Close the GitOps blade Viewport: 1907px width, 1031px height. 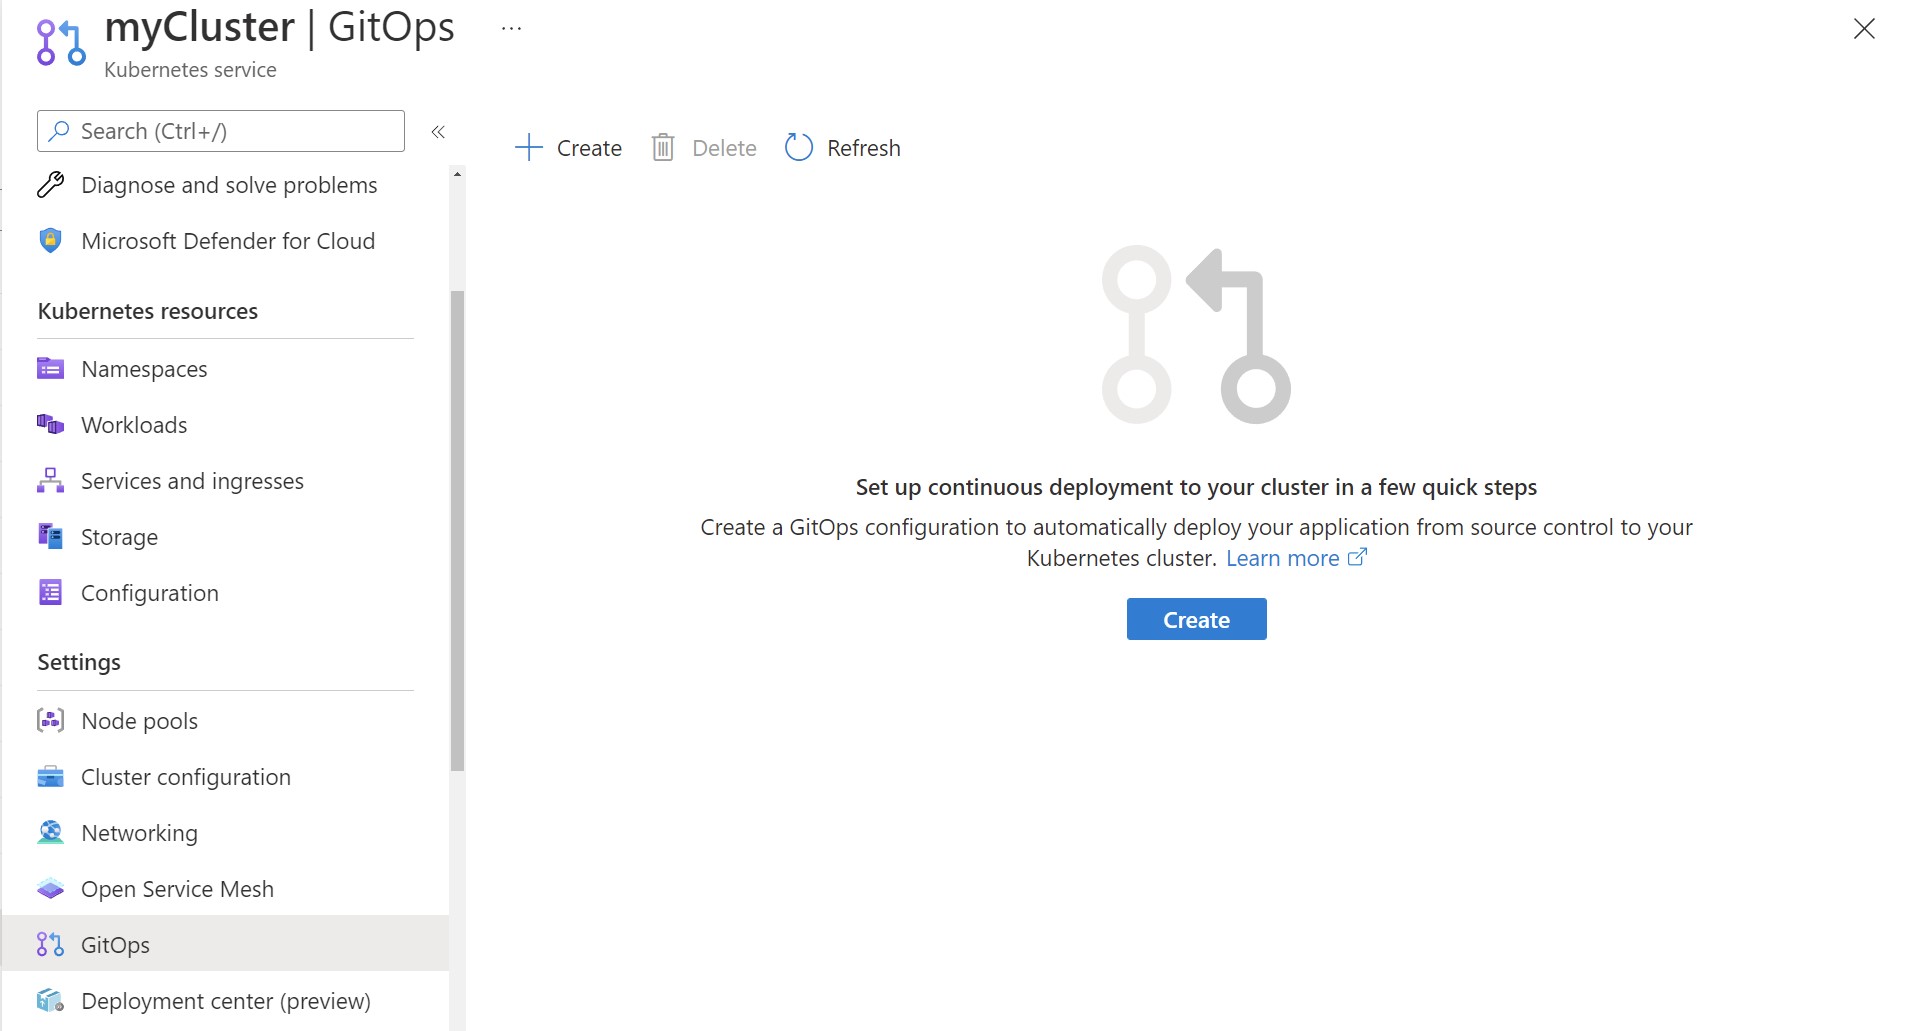click(1864, 29)
